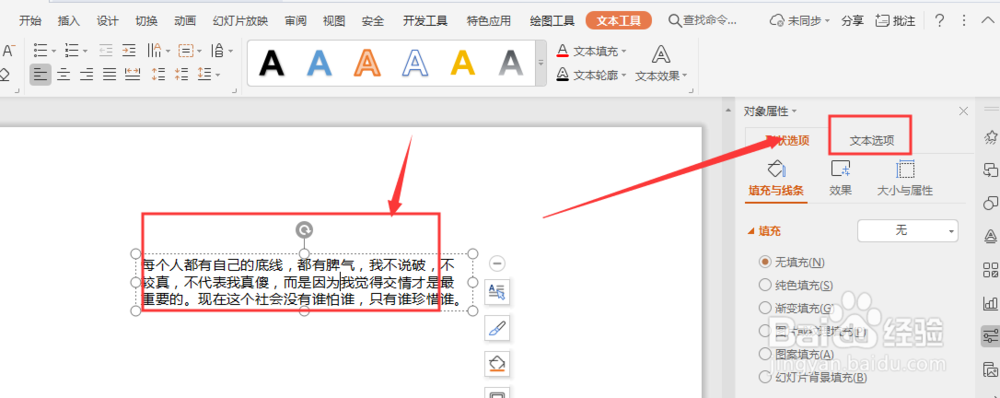Select the picture or texture fill radio
This screenshot has height=398, width=1000.
pos(765,330)
